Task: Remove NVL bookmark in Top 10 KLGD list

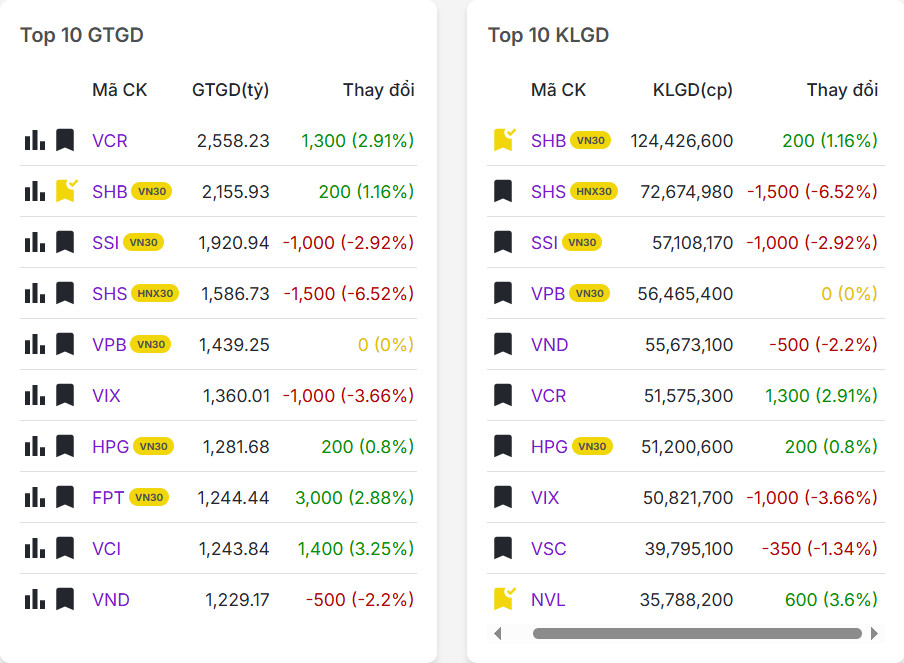Action: [x=504, y=599]
